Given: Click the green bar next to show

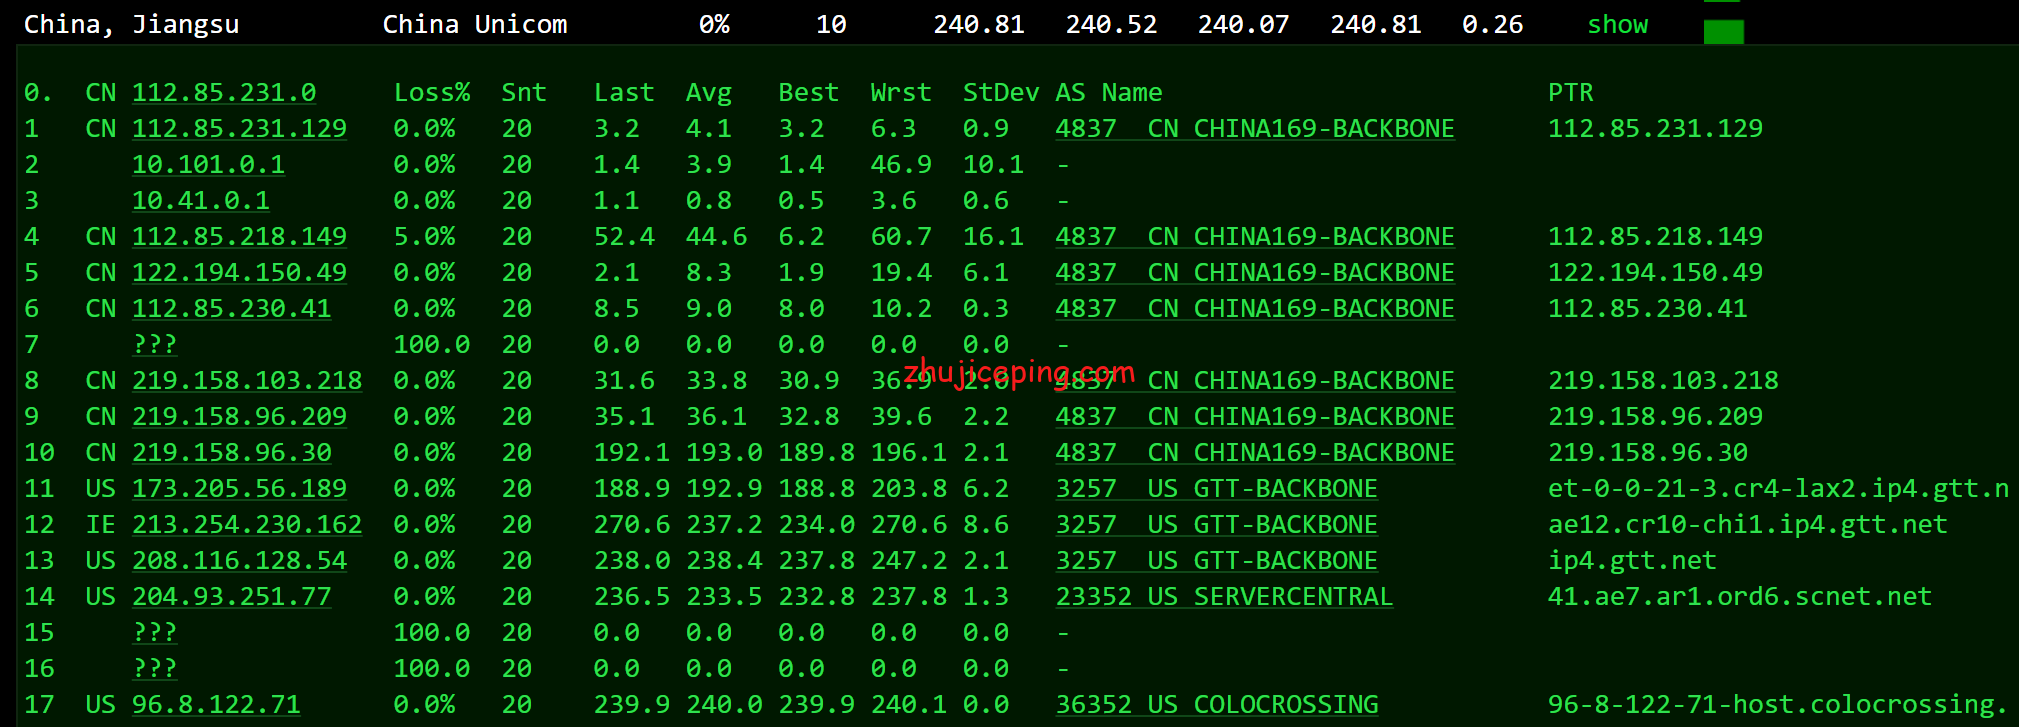Looking at the screenshot, I should click(x=1723, y=31).
